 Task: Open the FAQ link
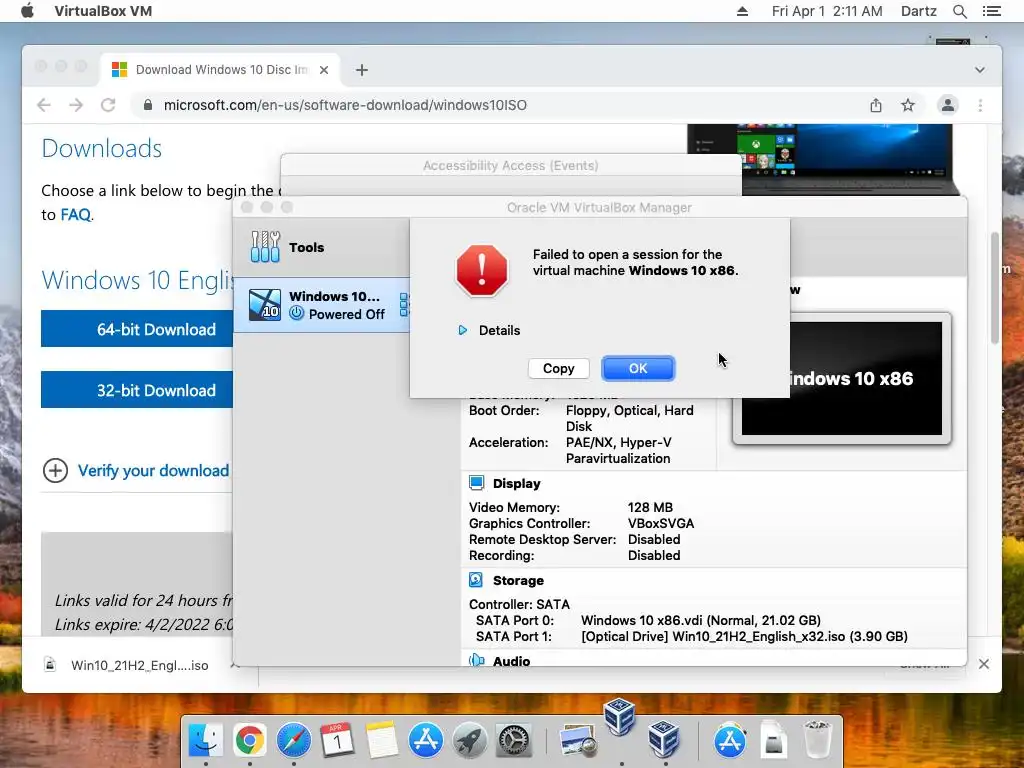point(76,215)
